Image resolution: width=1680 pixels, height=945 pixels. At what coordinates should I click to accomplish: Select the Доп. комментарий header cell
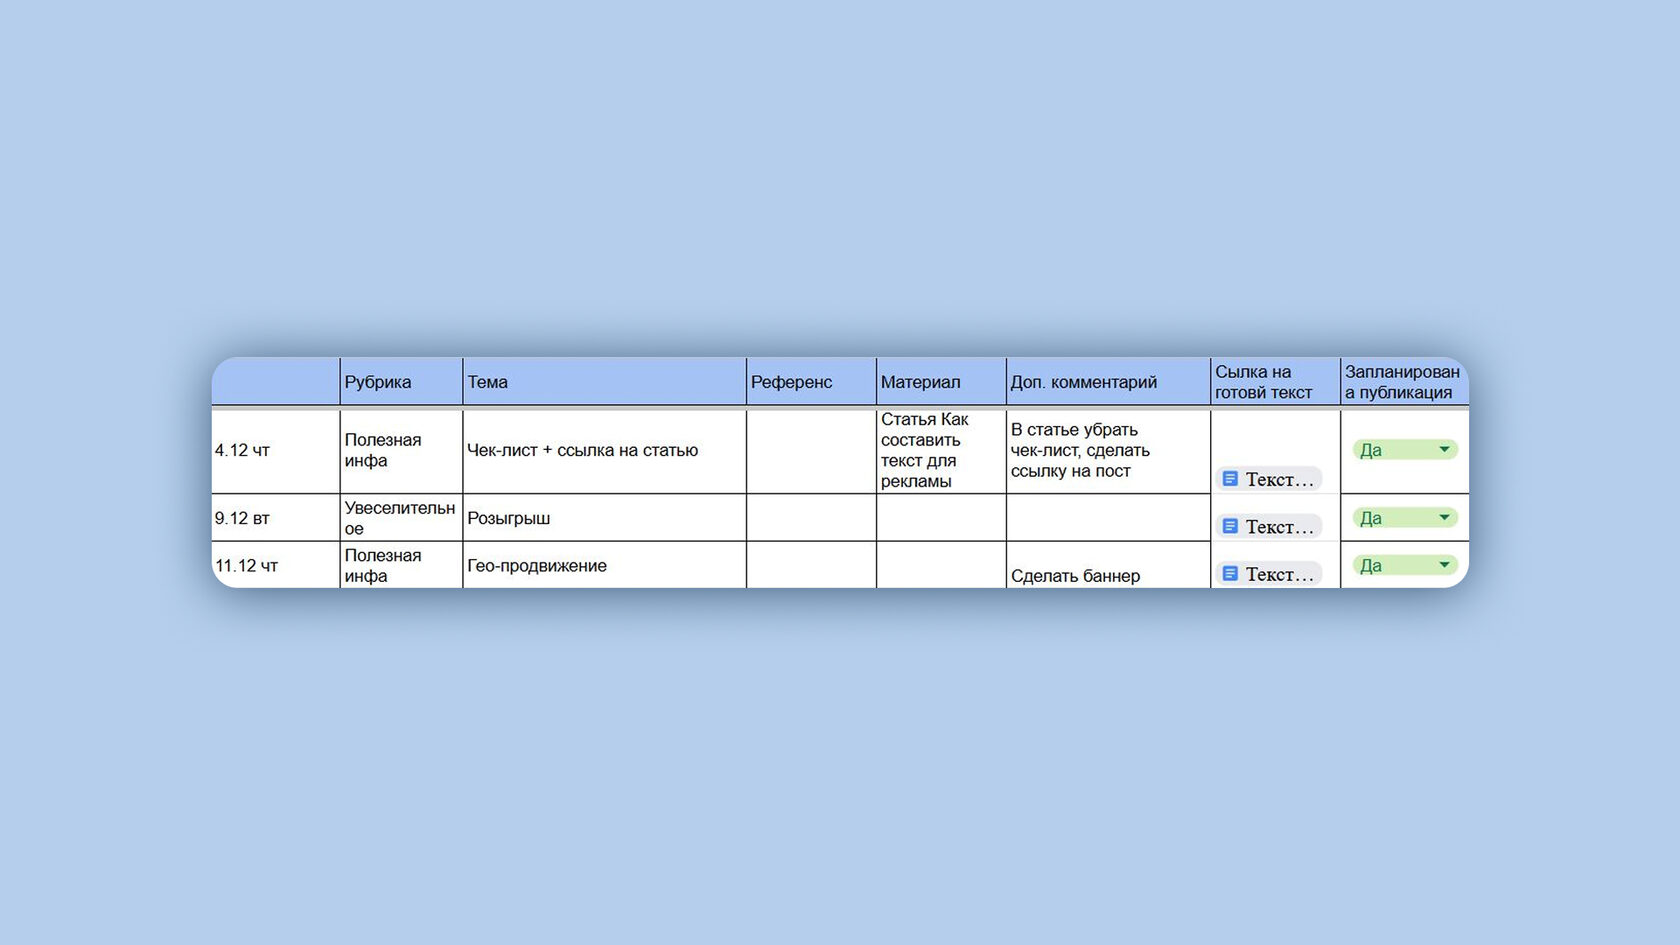point(1108,382)
